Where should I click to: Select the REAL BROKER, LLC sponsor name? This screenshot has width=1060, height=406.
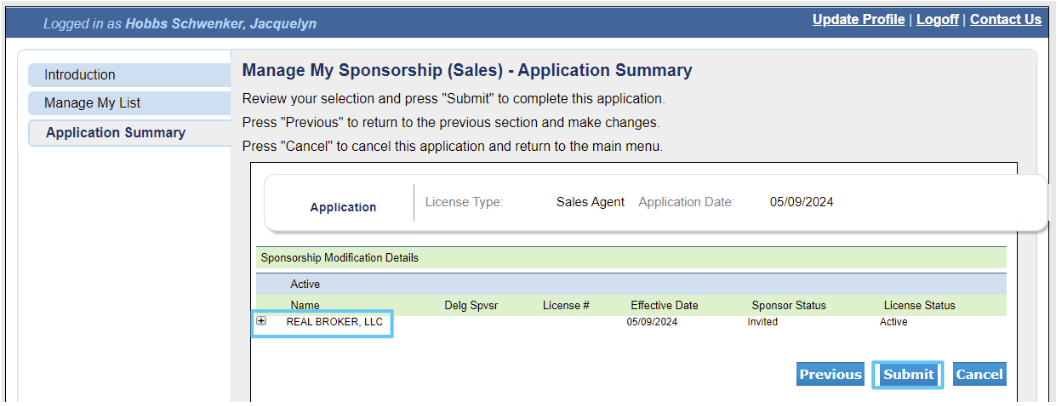pos(335,322)
